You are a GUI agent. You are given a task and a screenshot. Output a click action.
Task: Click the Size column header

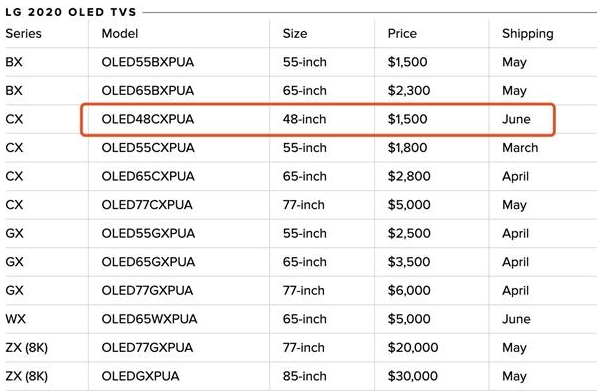[x=295, y=33]
